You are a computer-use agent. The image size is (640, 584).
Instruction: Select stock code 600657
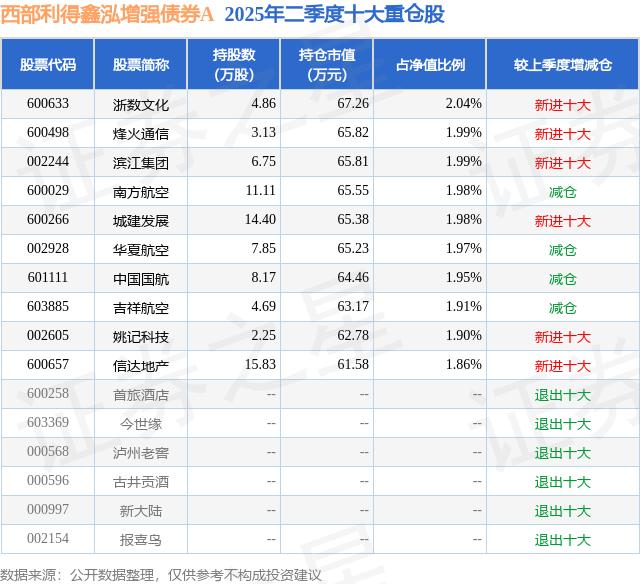point(48,364)
